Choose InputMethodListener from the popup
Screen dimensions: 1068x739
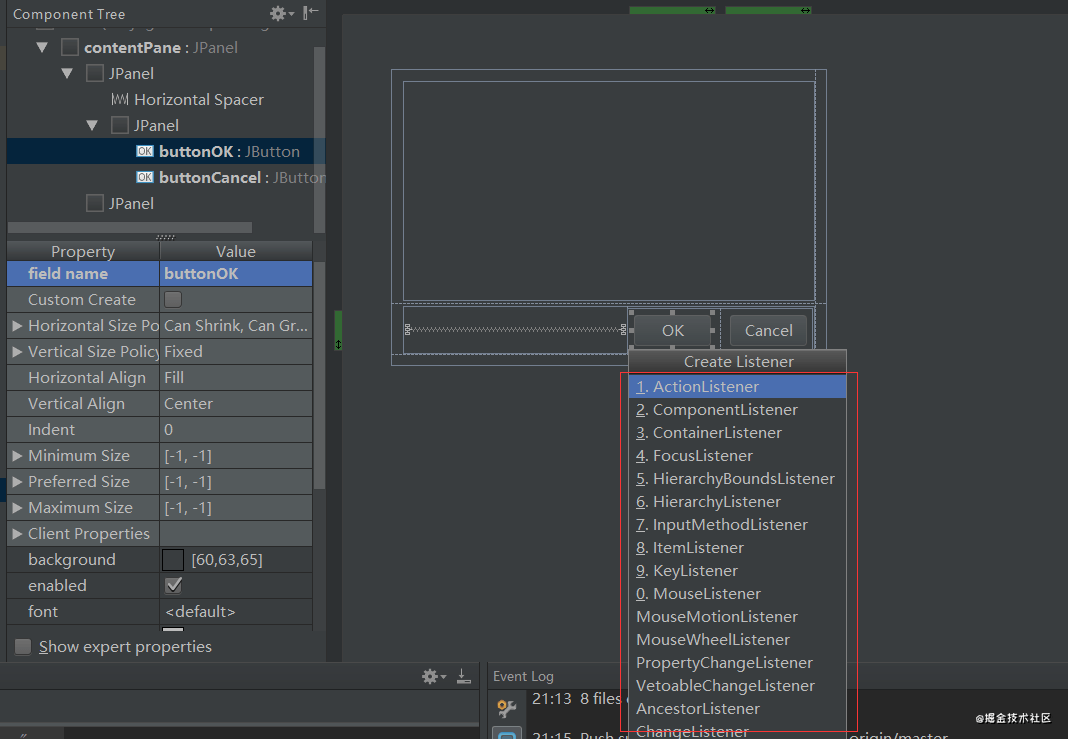(737, 525)
